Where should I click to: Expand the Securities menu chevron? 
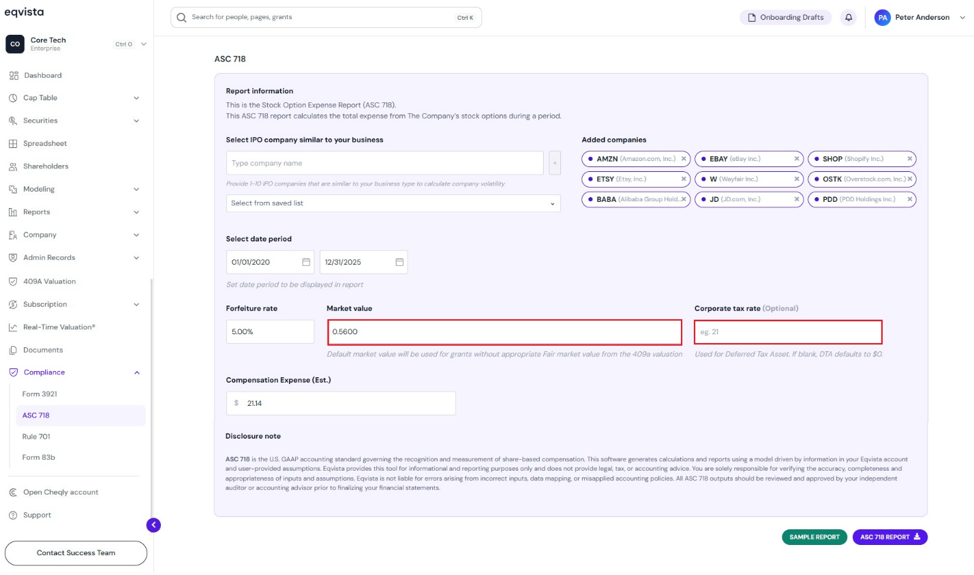tap(136, 121)
